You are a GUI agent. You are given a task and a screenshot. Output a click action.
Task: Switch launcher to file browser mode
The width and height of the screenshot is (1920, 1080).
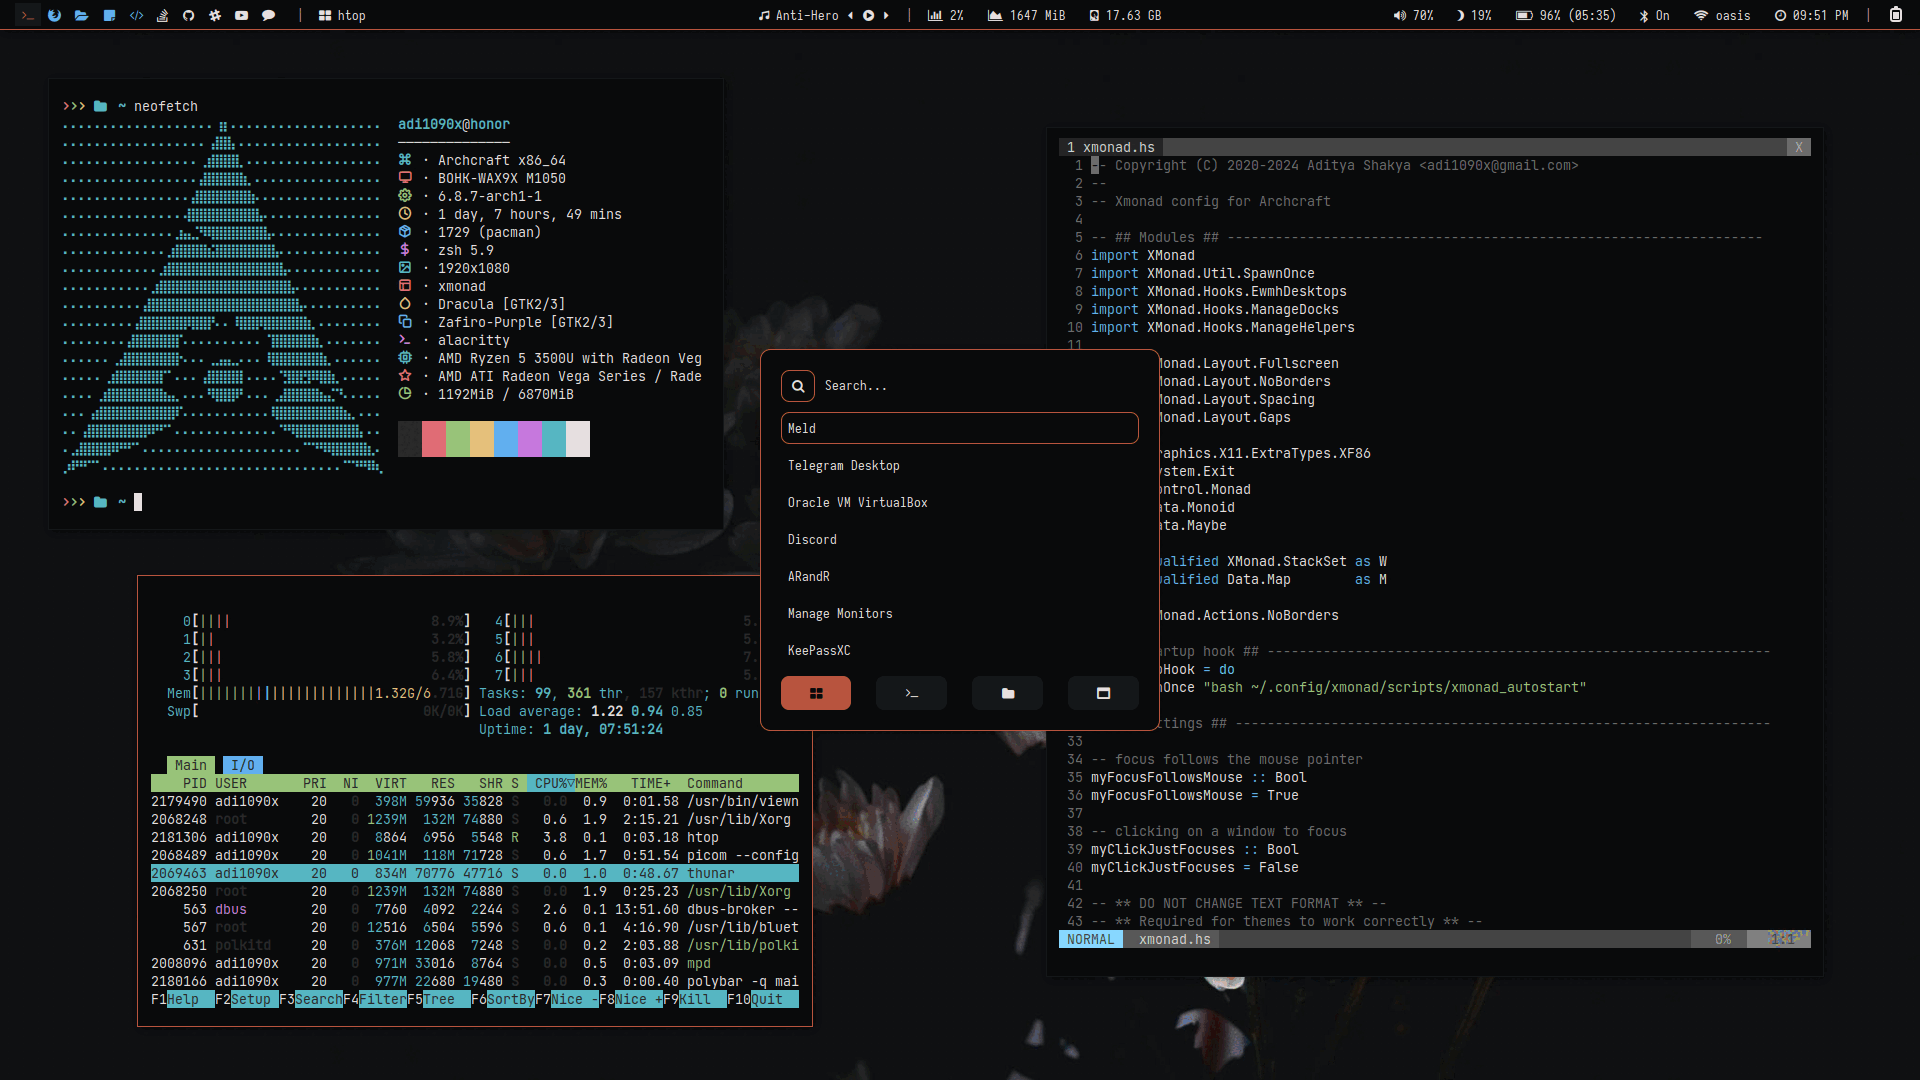[x=1007, y=693]
